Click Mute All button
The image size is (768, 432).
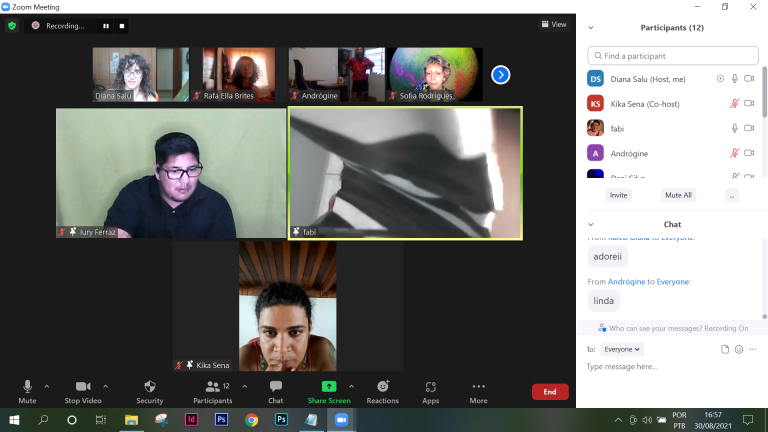click(678, 195)
